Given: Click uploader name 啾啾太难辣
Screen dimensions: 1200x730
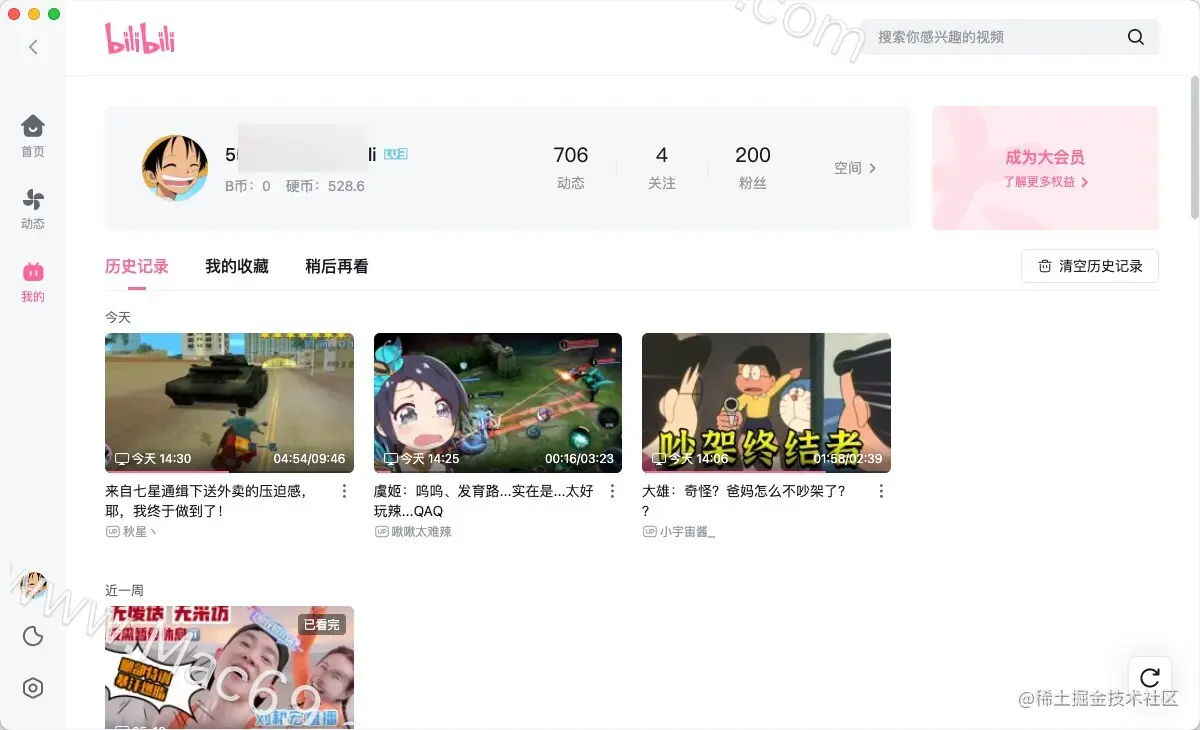Looking at the screenshot, I should [x=421, y=532].
